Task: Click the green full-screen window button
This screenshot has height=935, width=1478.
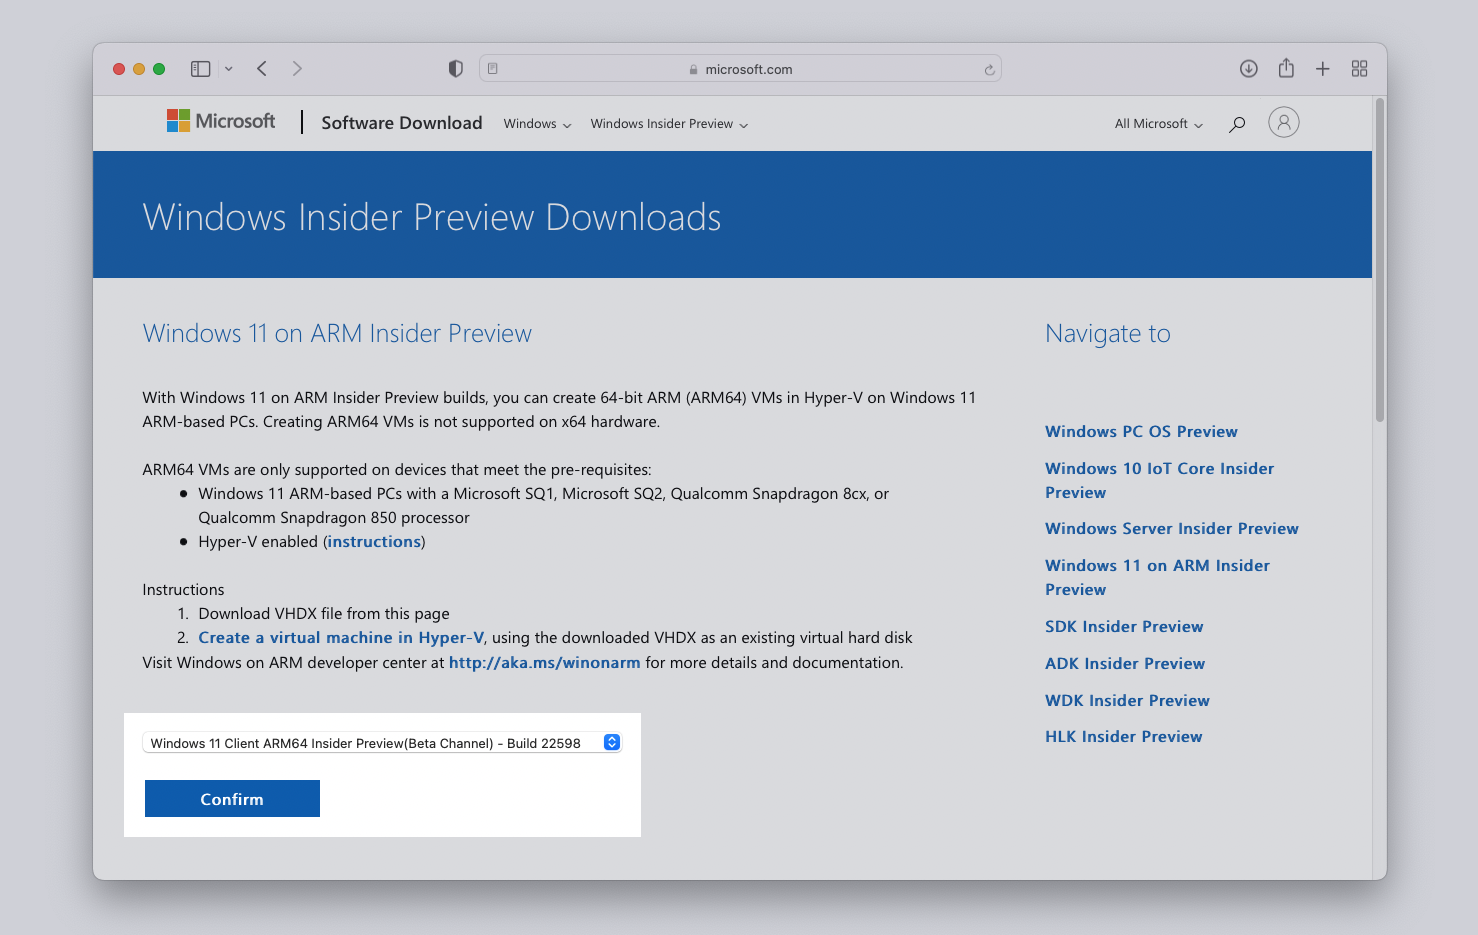Action: click(x=159, y=69)
